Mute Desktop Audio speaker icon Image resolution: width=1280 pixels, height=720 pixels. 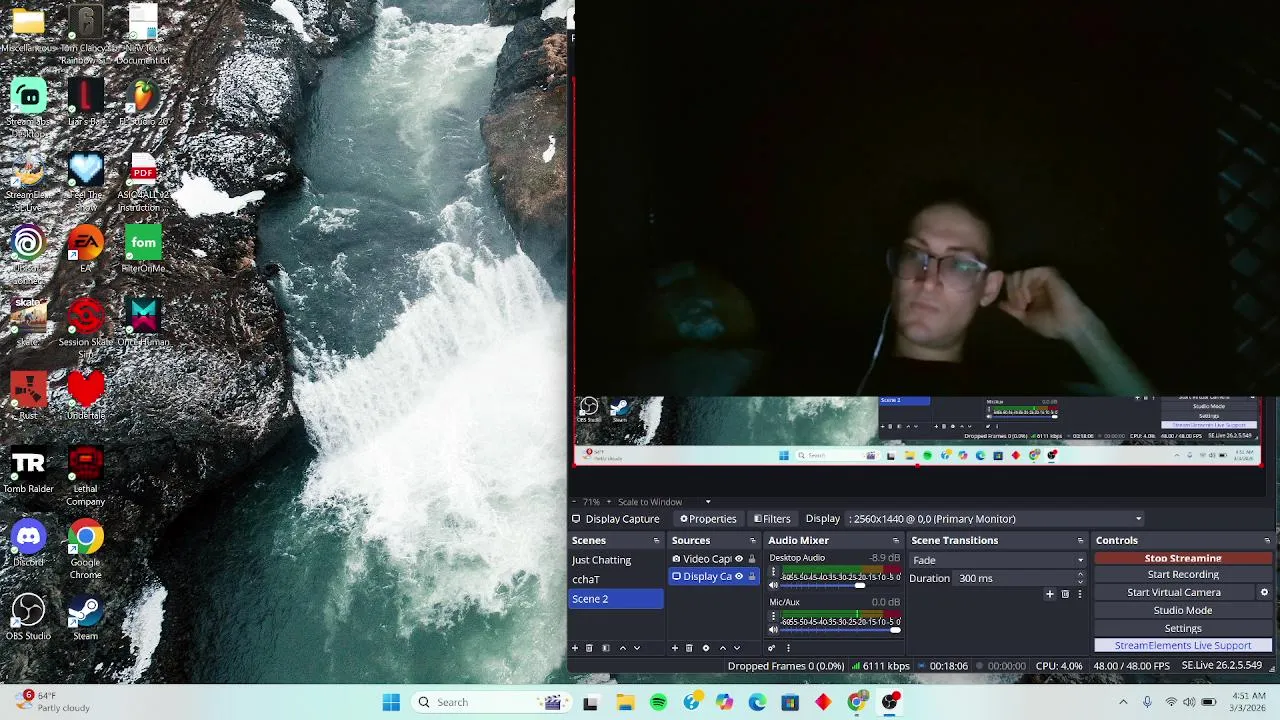[773, 585]
